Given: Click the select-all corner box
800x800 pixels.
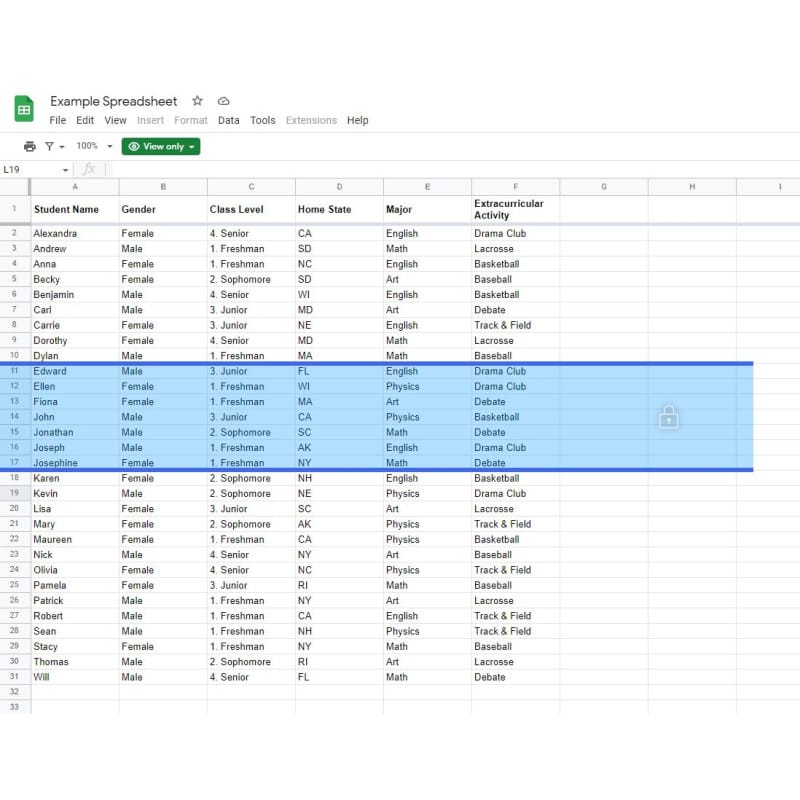Looking at the screenshot, I should (15, 187).
